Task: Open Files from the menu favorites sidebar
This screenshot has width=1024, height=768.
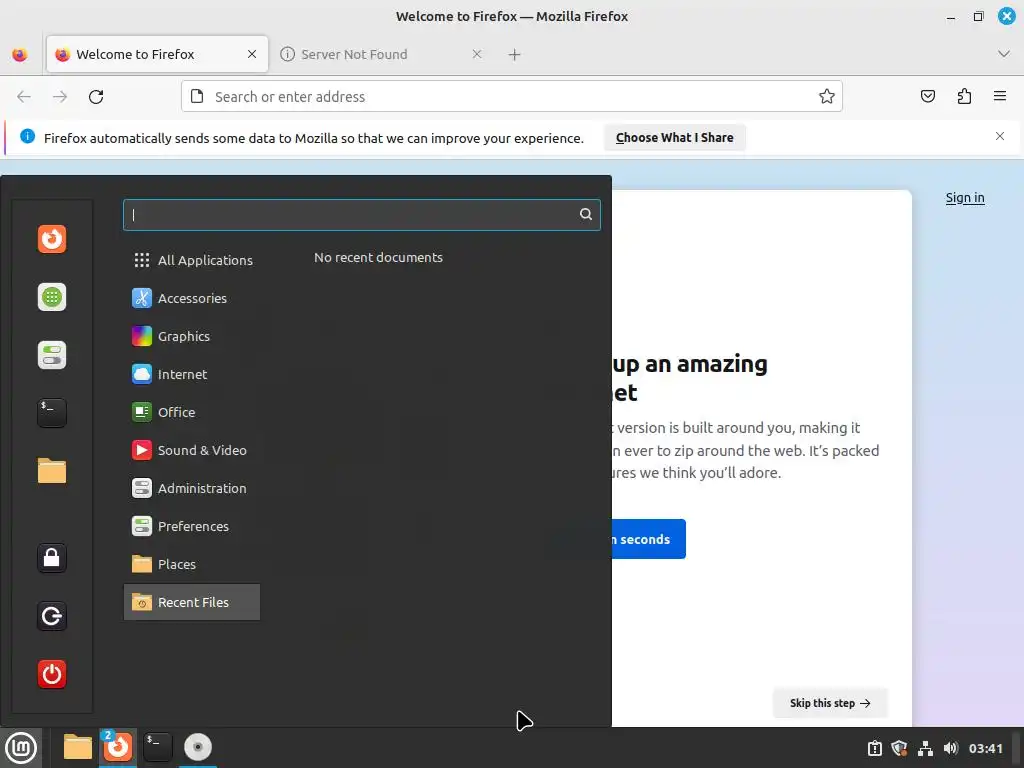Action: [52, 471]
